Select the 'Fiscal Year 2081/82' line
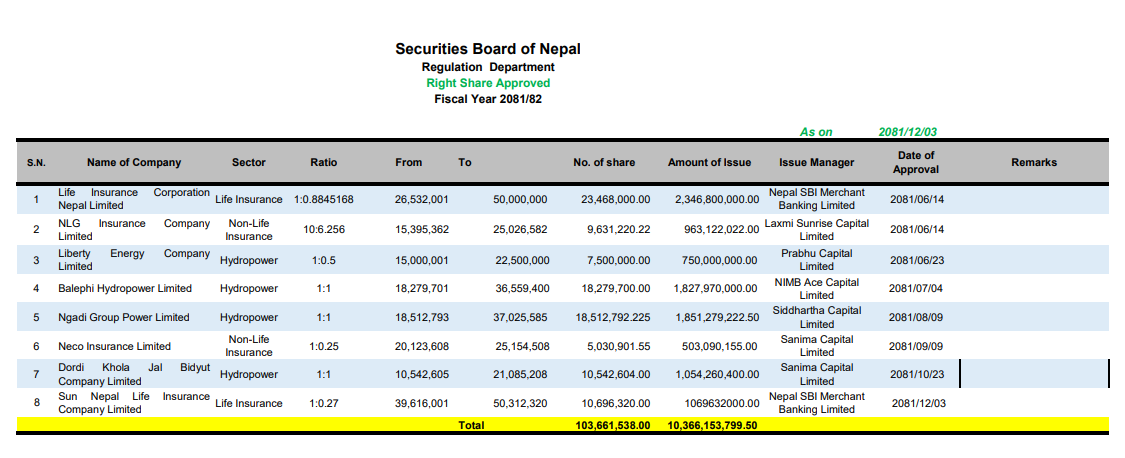The height and width of the screenshot is (458, 1125). 488,99
